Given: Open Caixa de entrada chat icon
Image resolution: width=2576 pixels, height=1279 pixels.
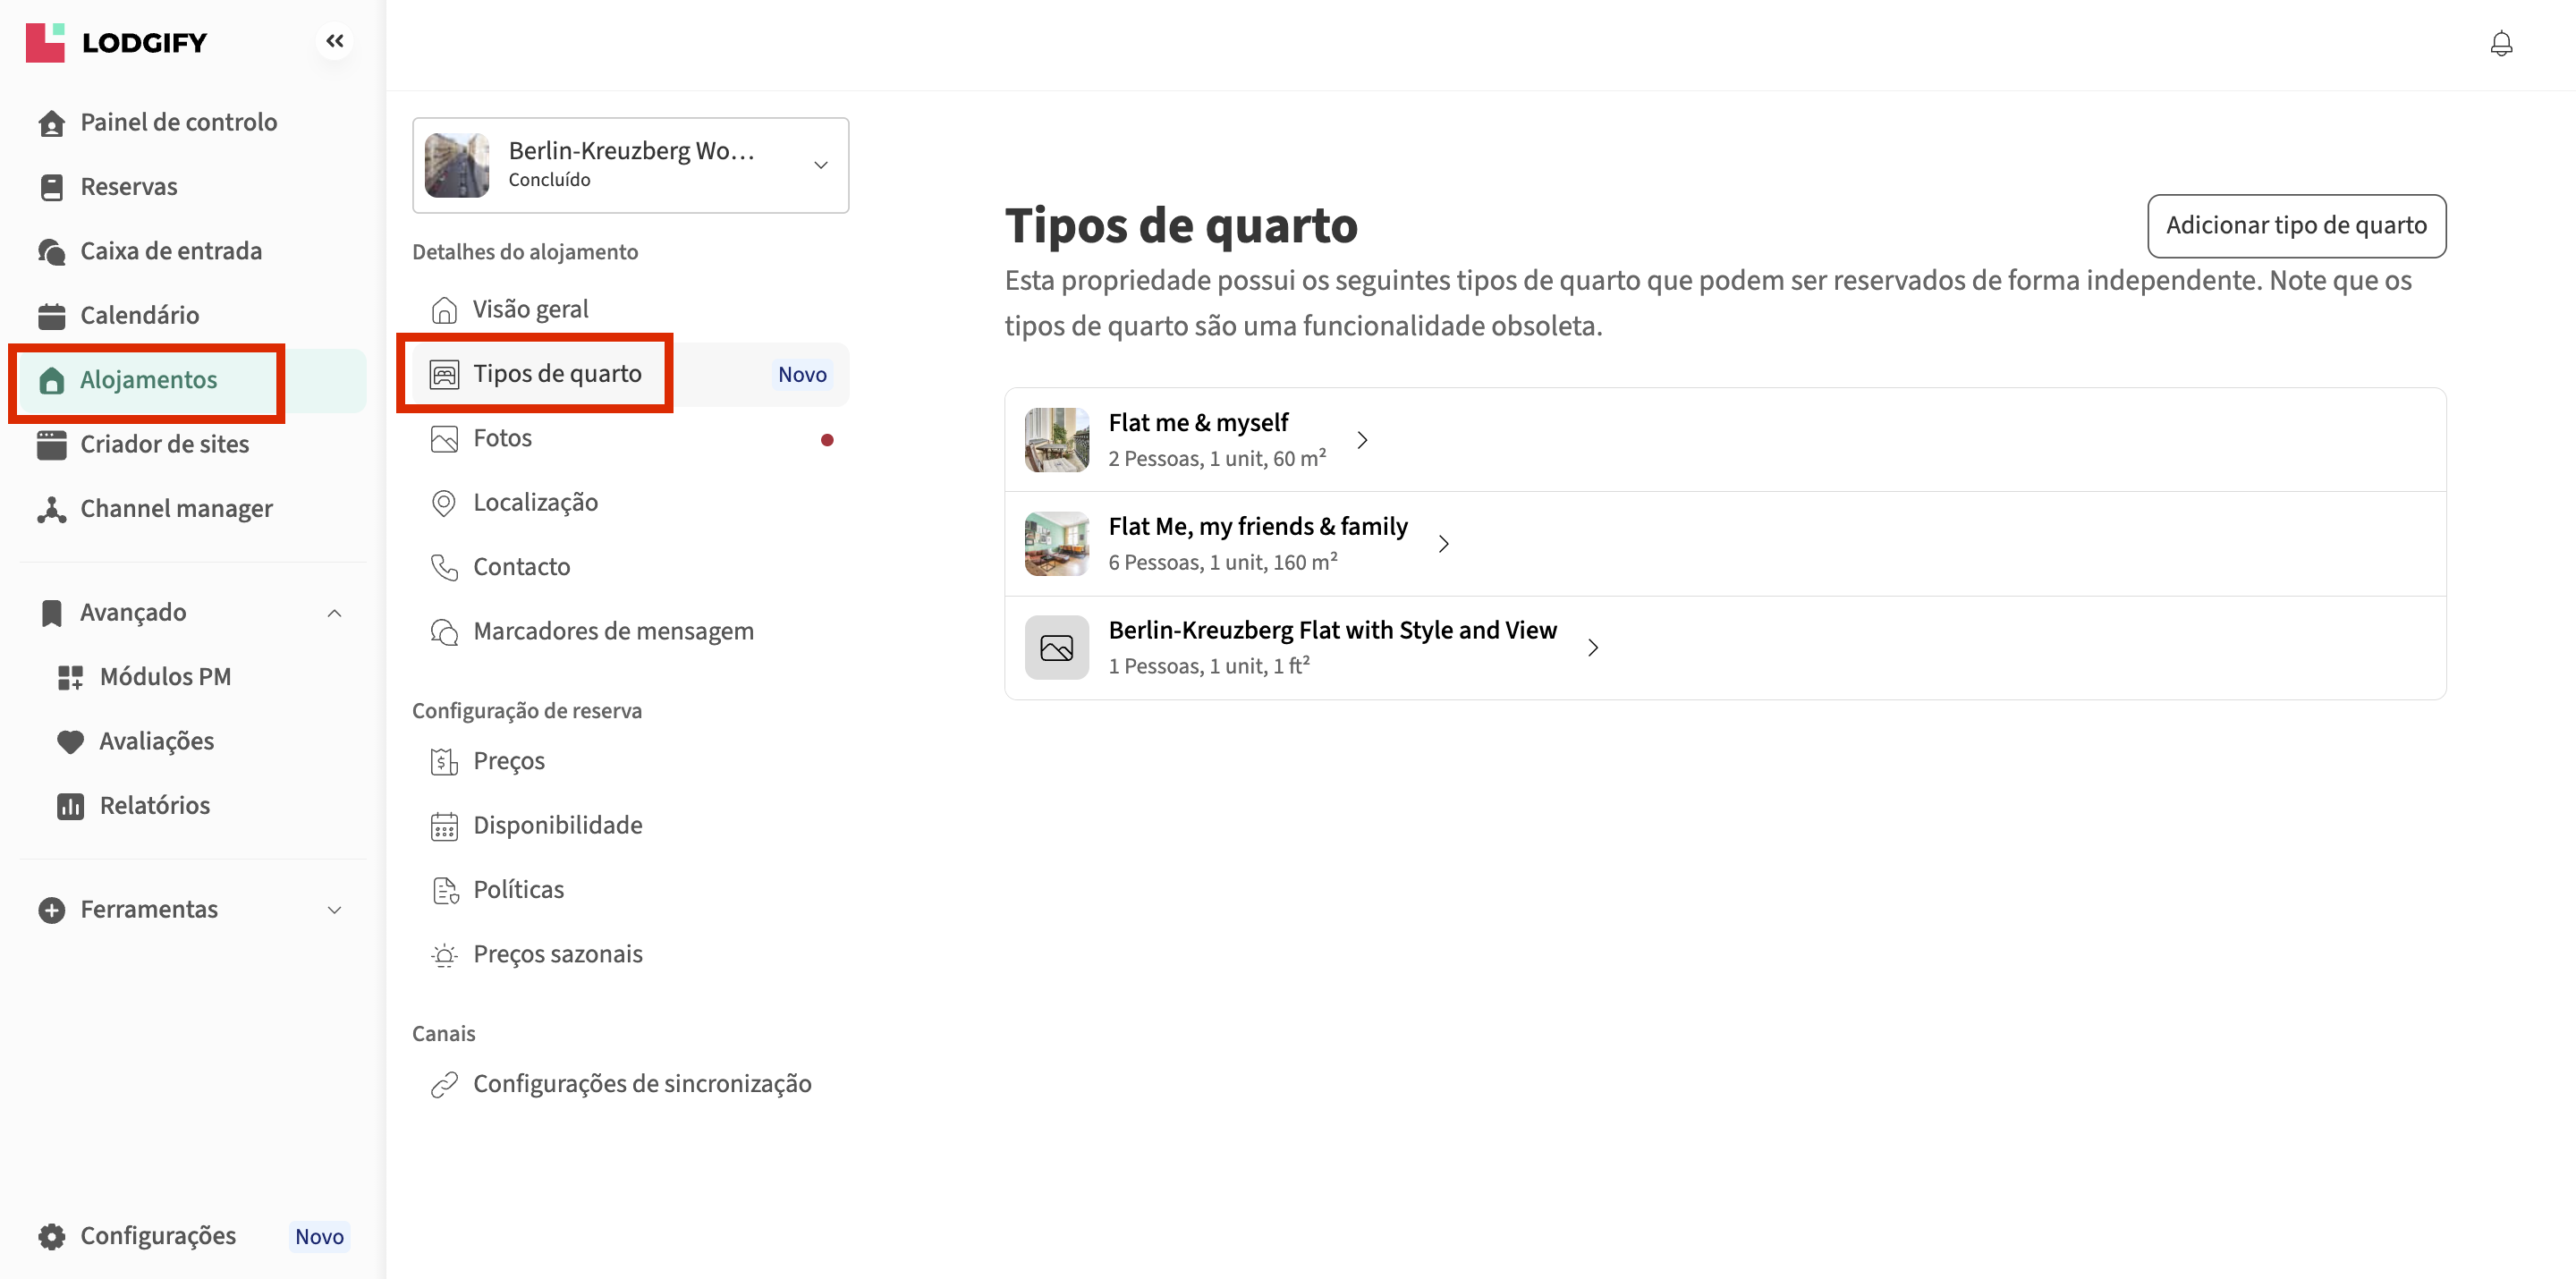Looking at the screenshot, I should (x=52, y=251).
